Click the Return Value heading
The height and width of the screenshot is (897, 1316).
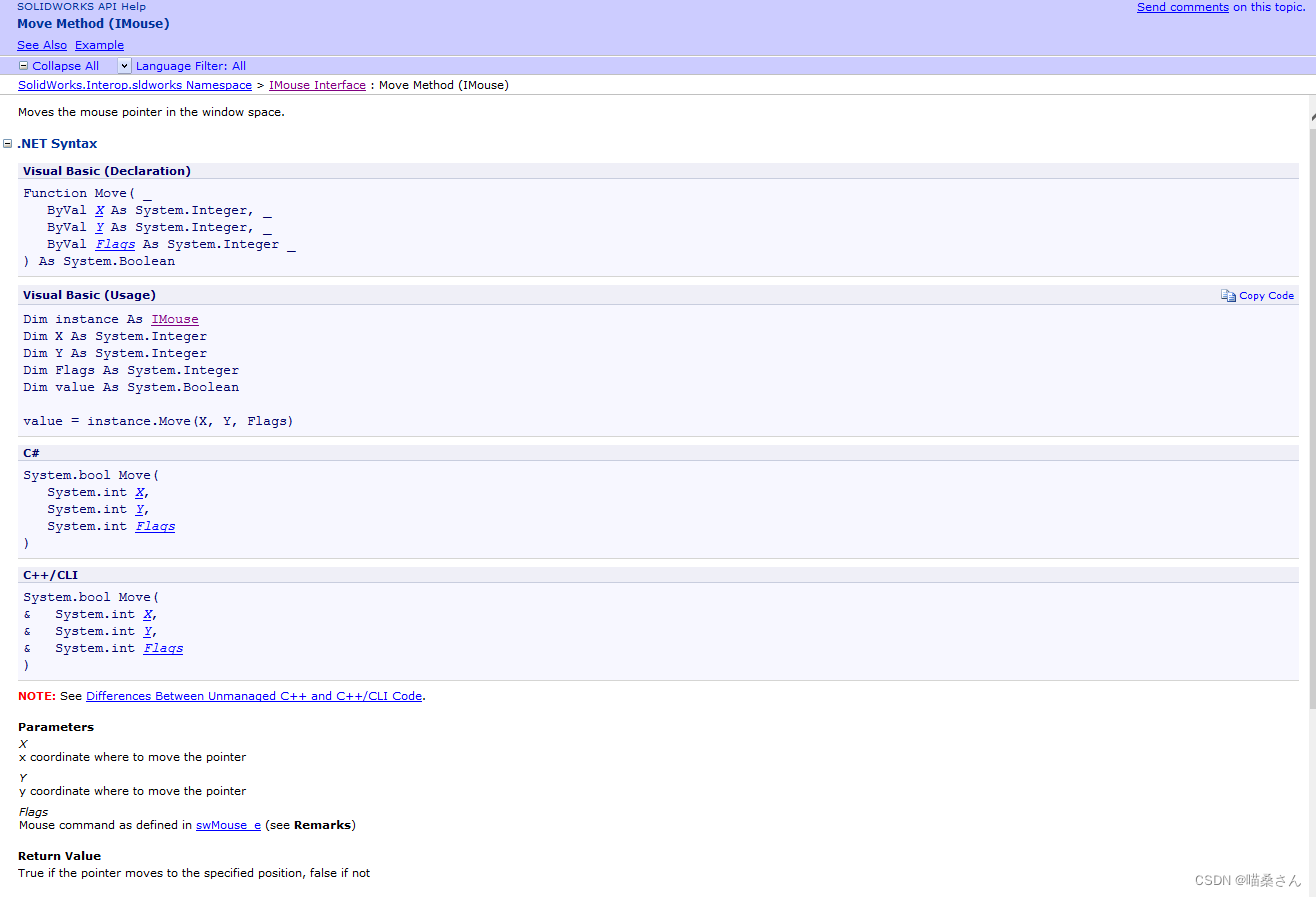tap(59, 856)
